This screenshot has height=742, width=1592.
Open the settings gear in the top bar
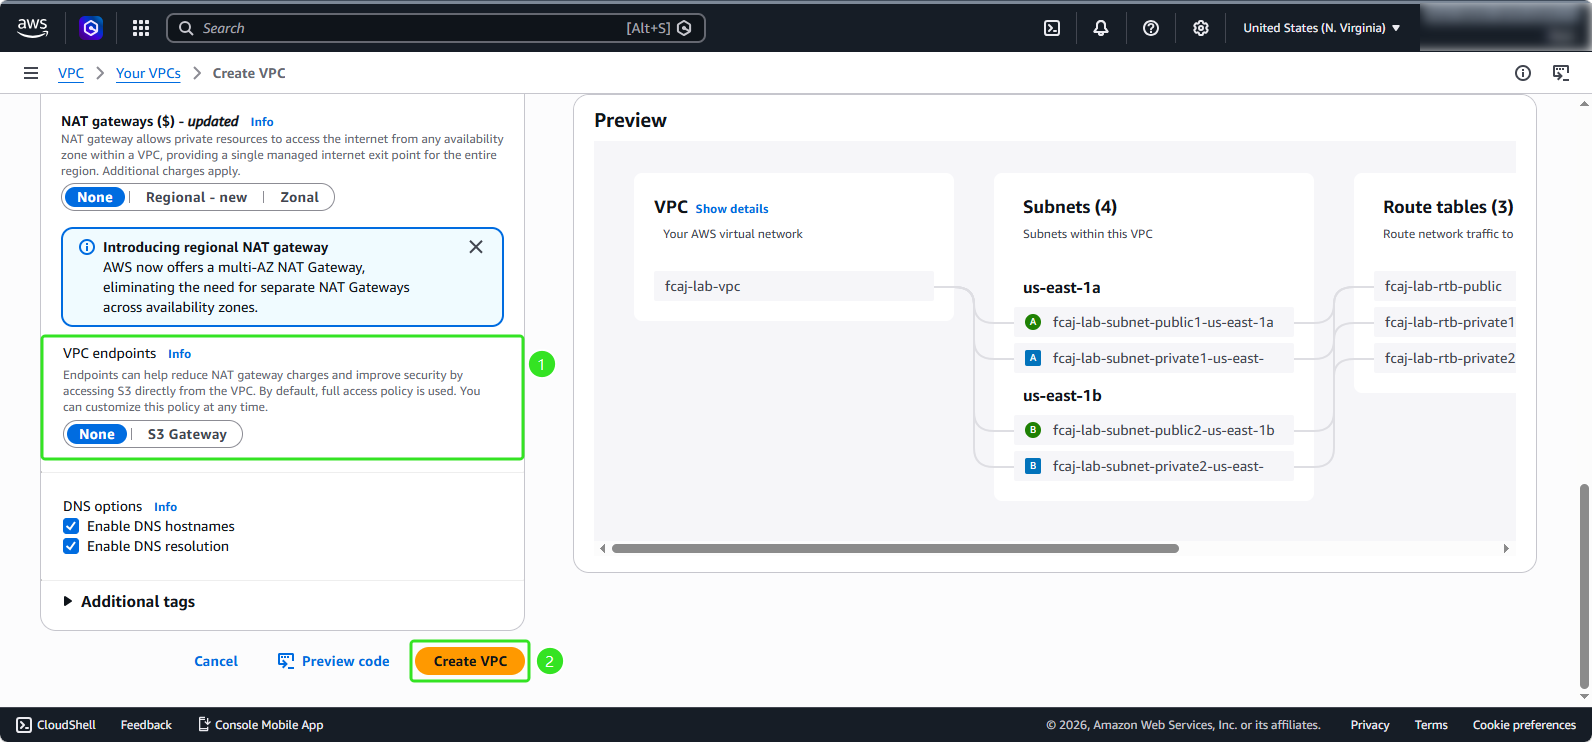pos(1201,28)
